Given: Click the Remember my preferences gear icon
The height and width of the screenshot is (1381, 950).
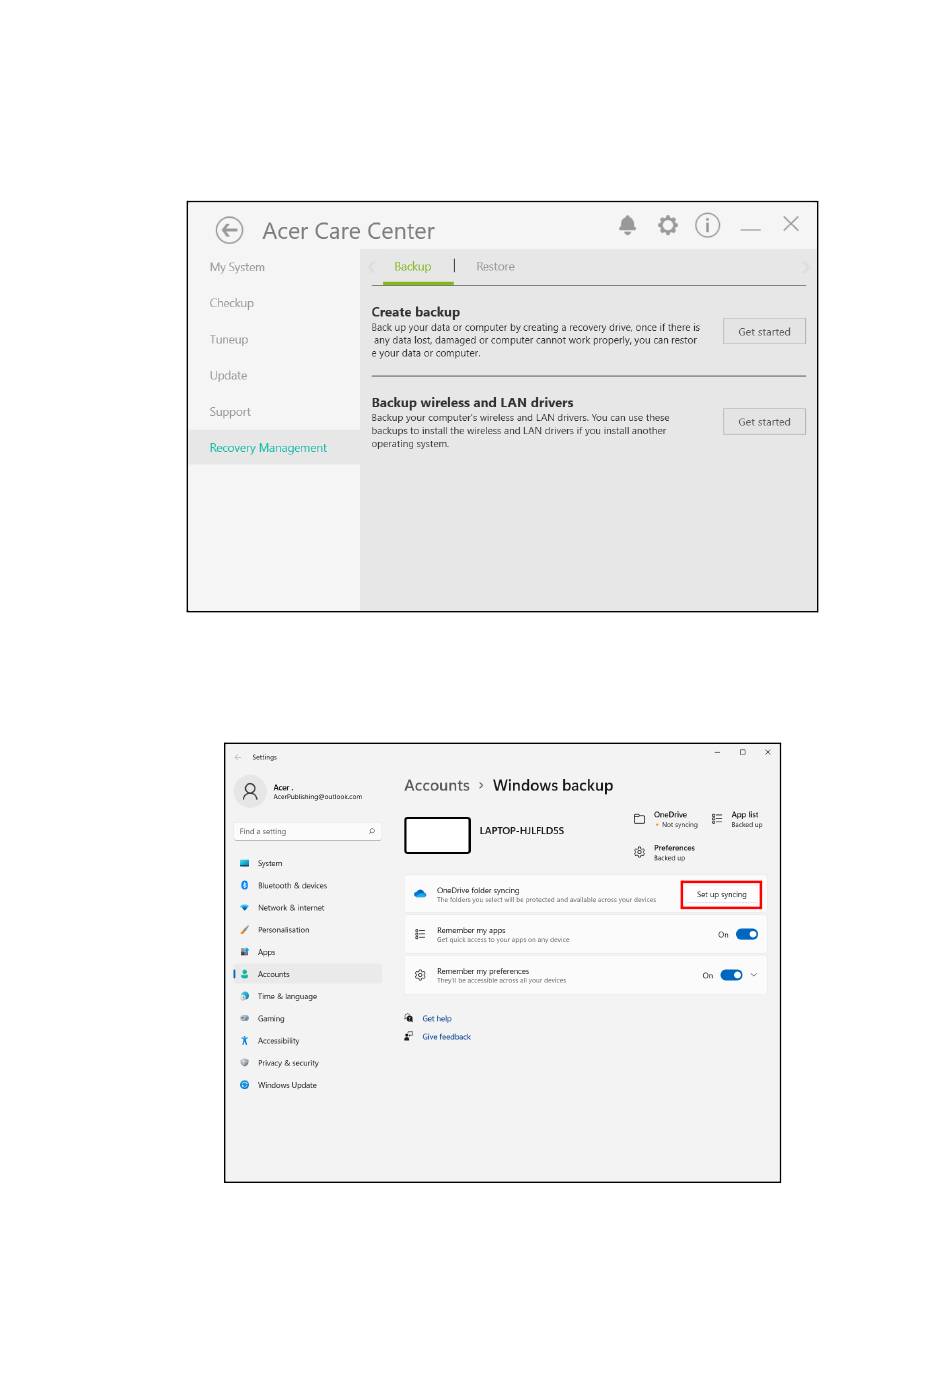Looking at the screenshot, I should (x=420, y=975).
